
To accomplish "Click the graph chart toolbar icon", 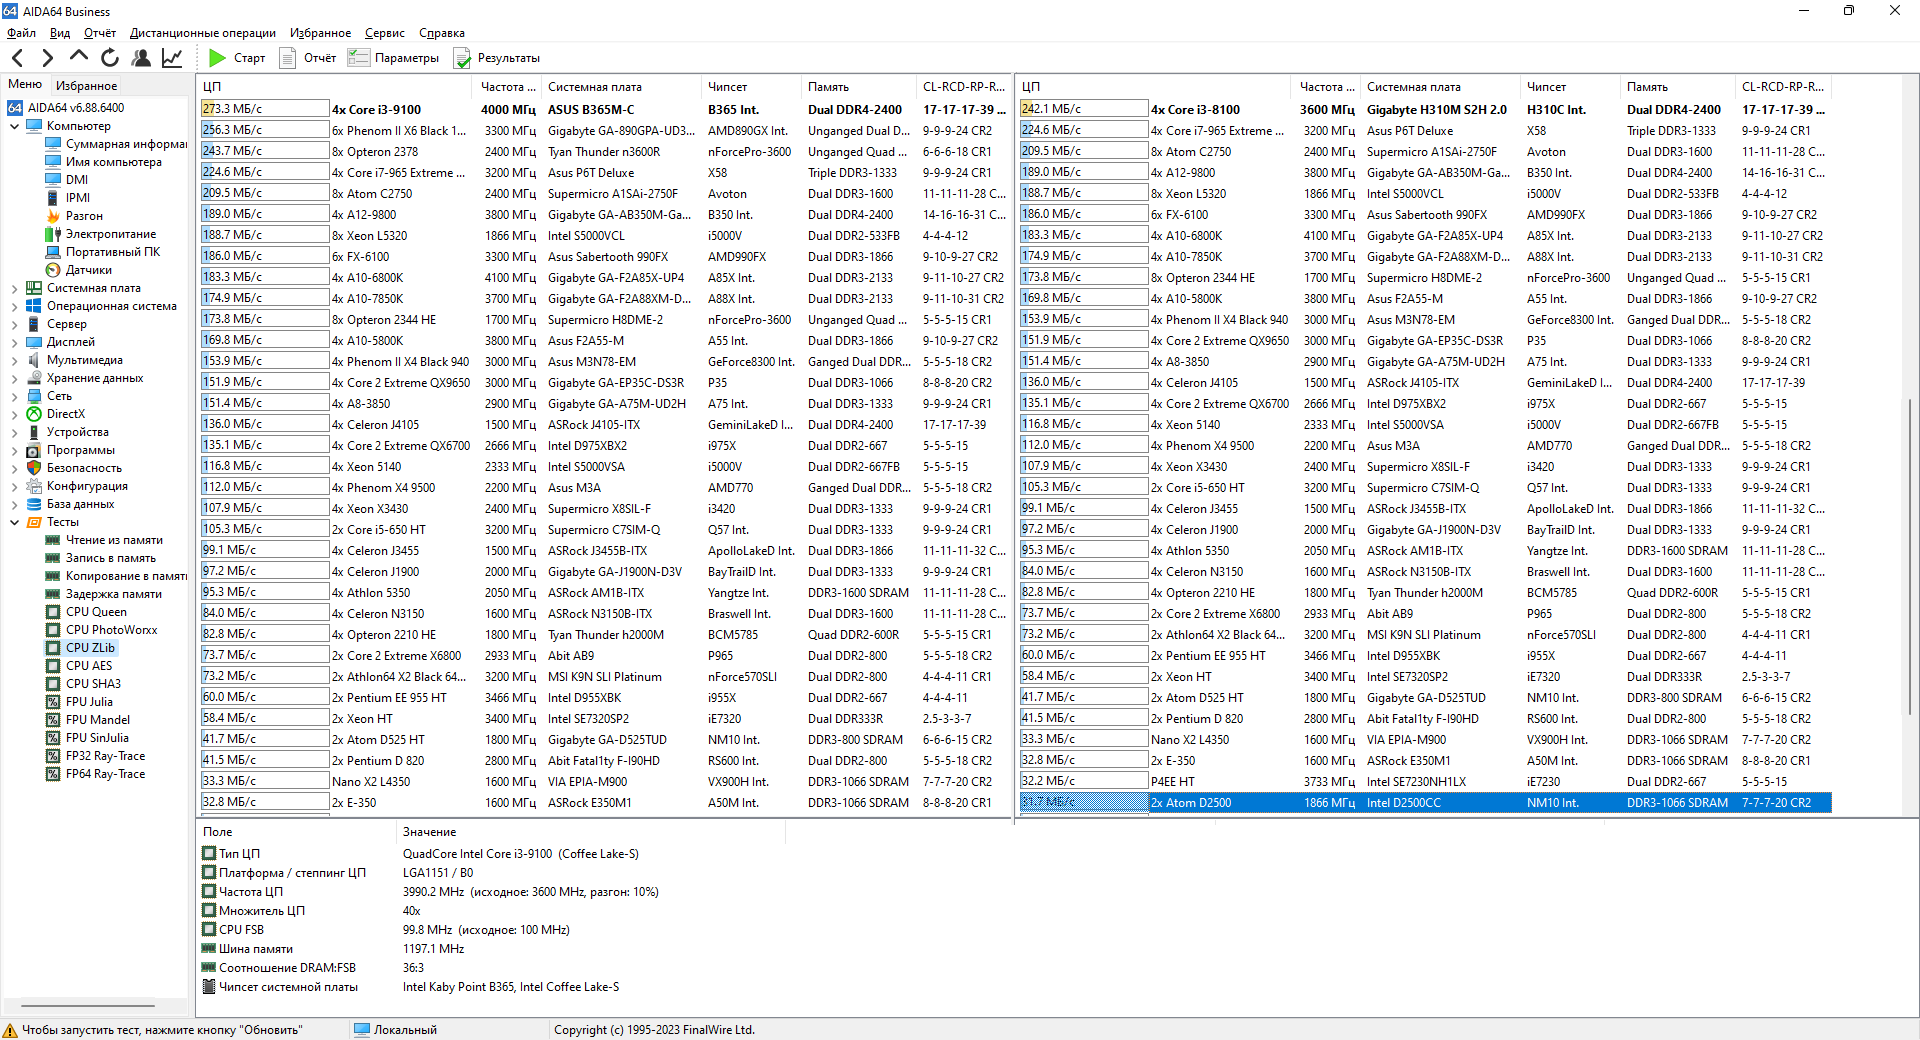I will 172,58.
